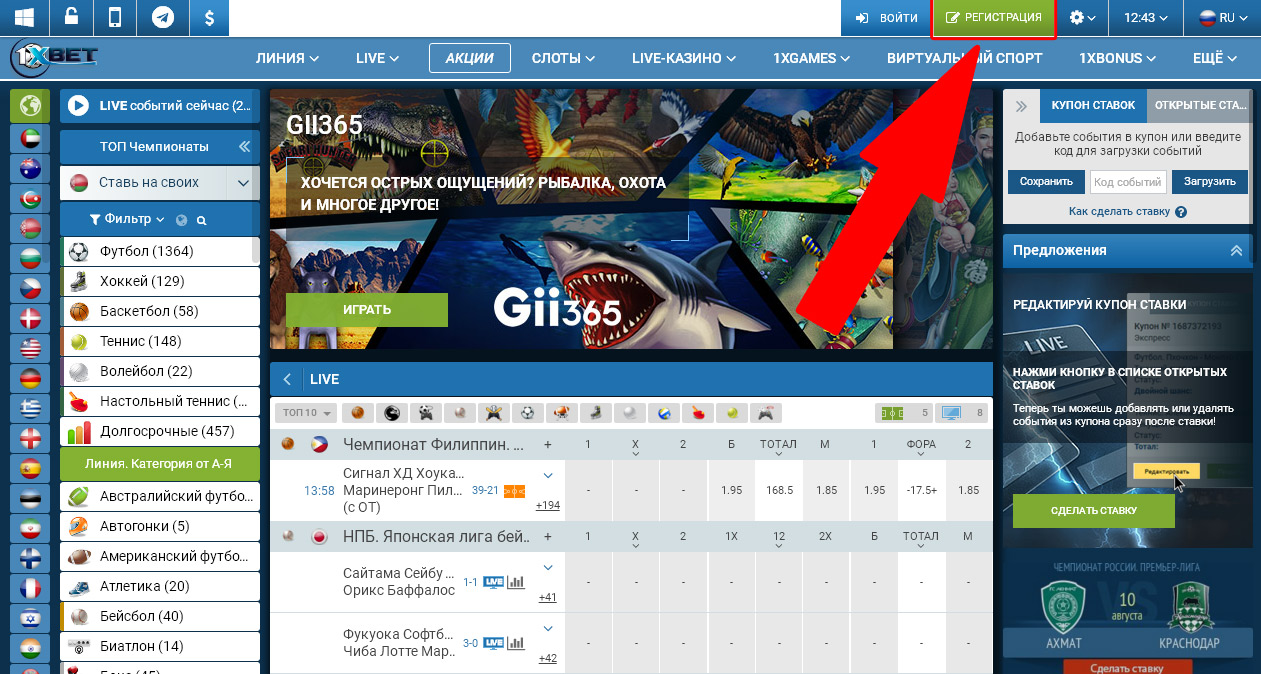Open the ЛИНИЯ menu
Image resolution: width=1261 pixels, height=674 pixels.
tap(287, 58)
